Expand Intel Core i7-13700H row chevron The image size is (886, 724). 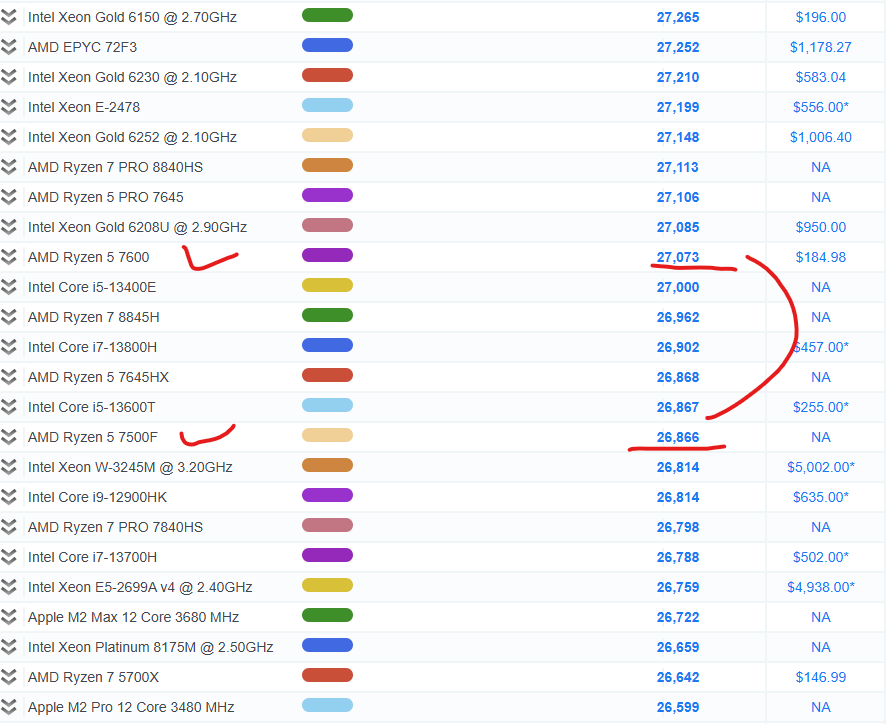click(x=9, y=557)
